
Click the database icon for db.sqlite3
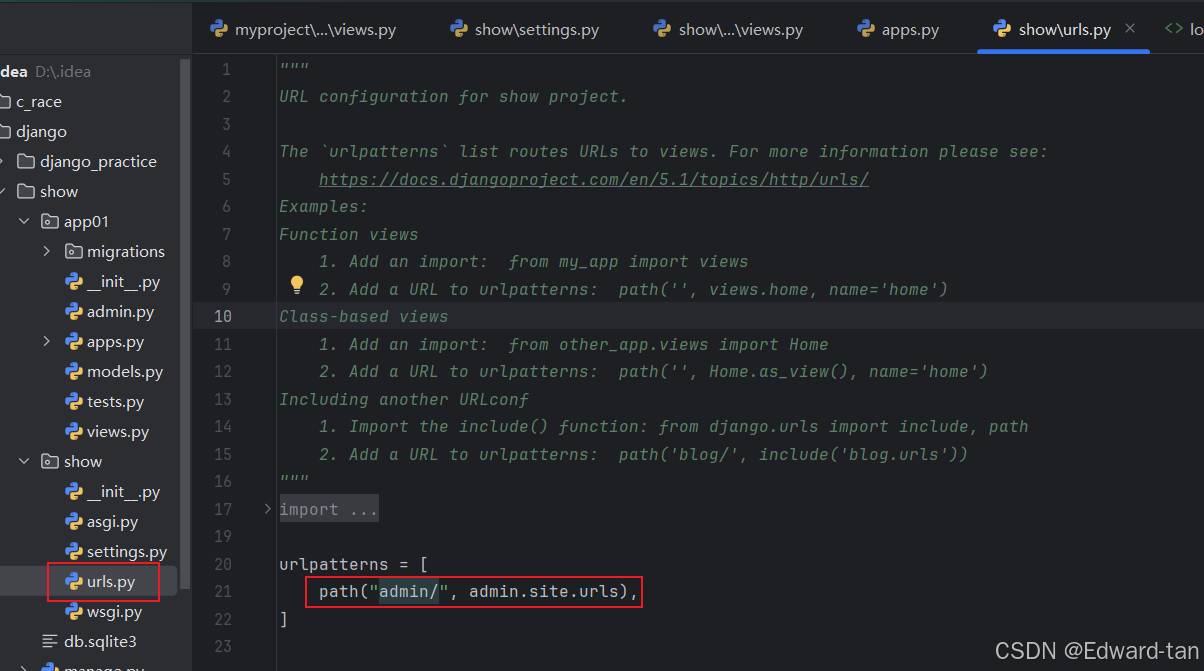[49, 641]
